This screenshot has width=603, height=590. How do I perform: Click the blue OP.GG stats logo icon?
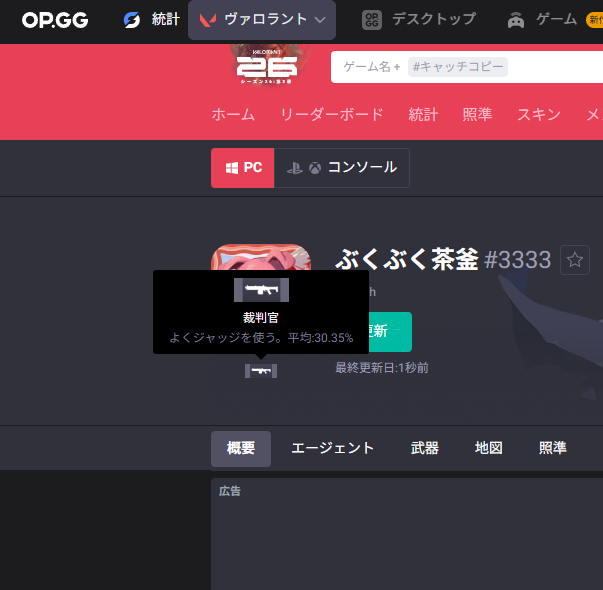[132, 20]
